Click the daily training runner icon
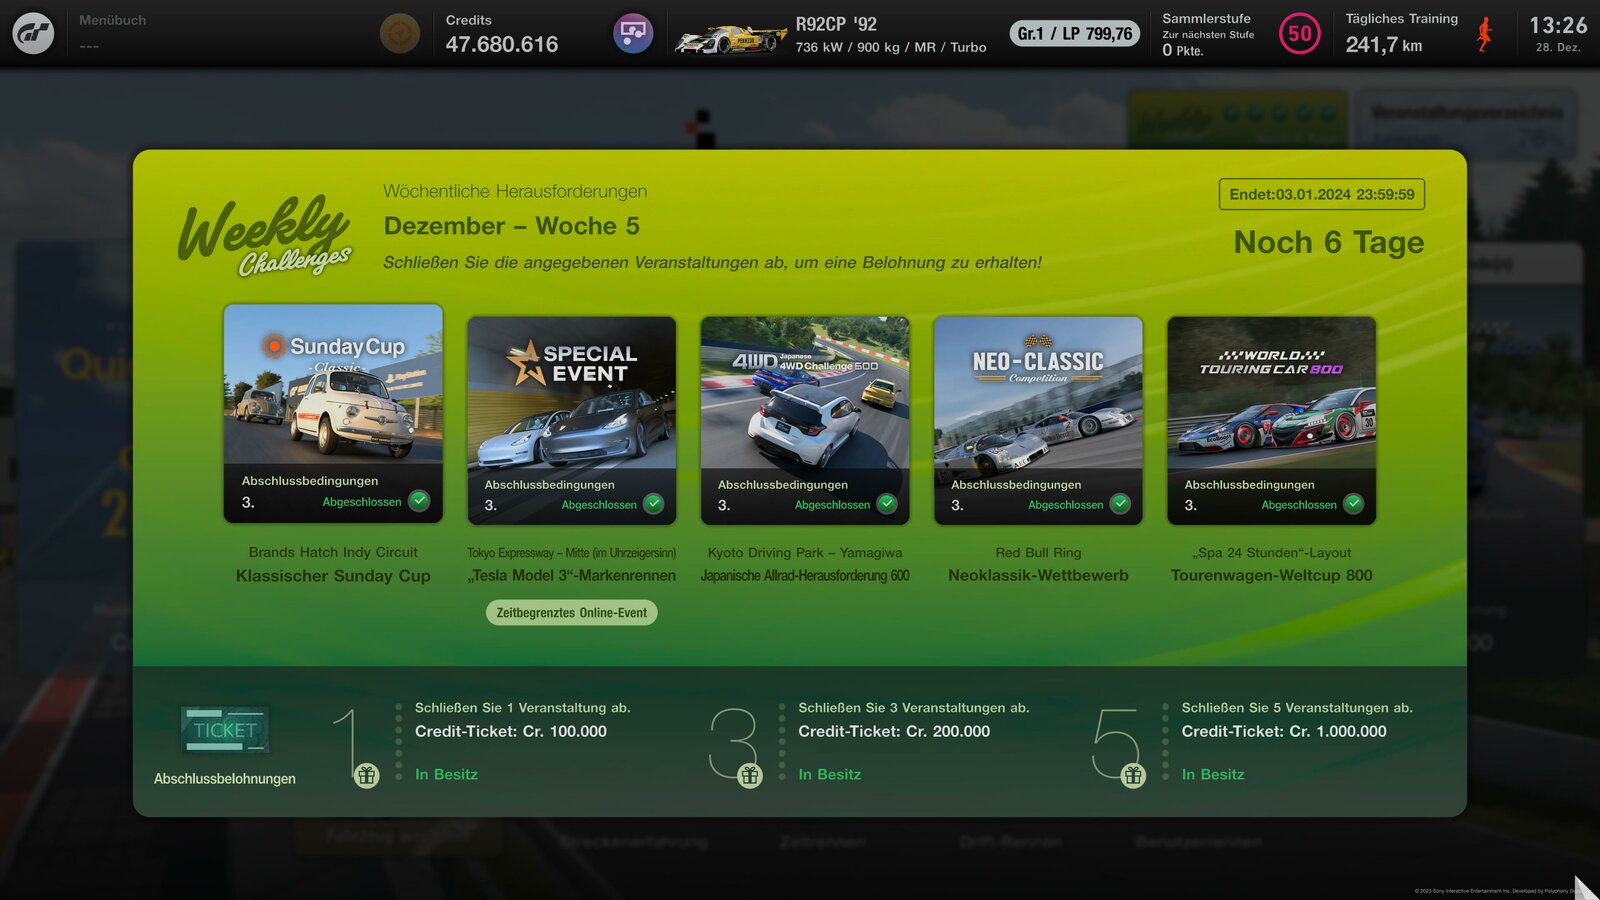Image resolution: width=1600 pixels, height=900 pixels. point(1486,34)
